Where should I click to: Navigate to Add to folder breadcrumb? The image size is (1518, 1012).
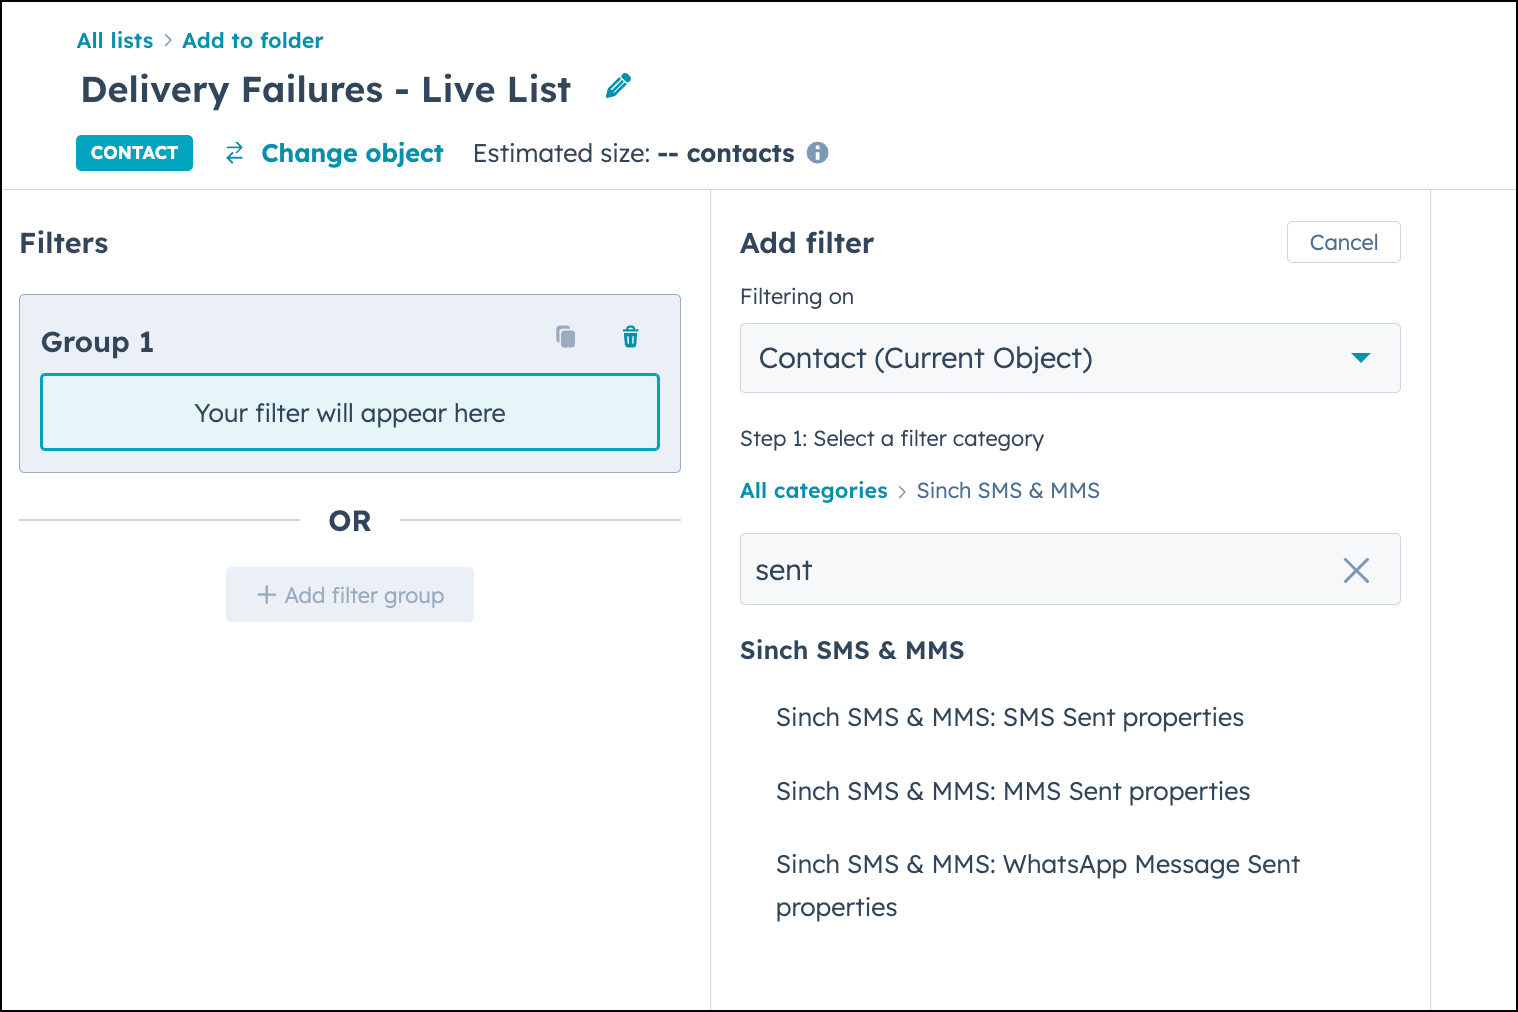click(252, 40)
